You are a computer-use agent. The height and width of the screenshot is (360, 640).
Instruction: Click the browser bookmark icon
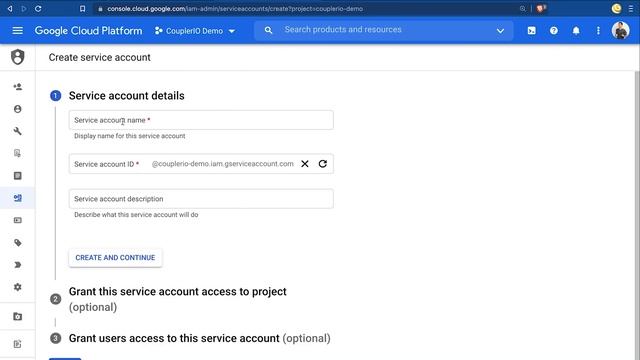click(82, 9)
